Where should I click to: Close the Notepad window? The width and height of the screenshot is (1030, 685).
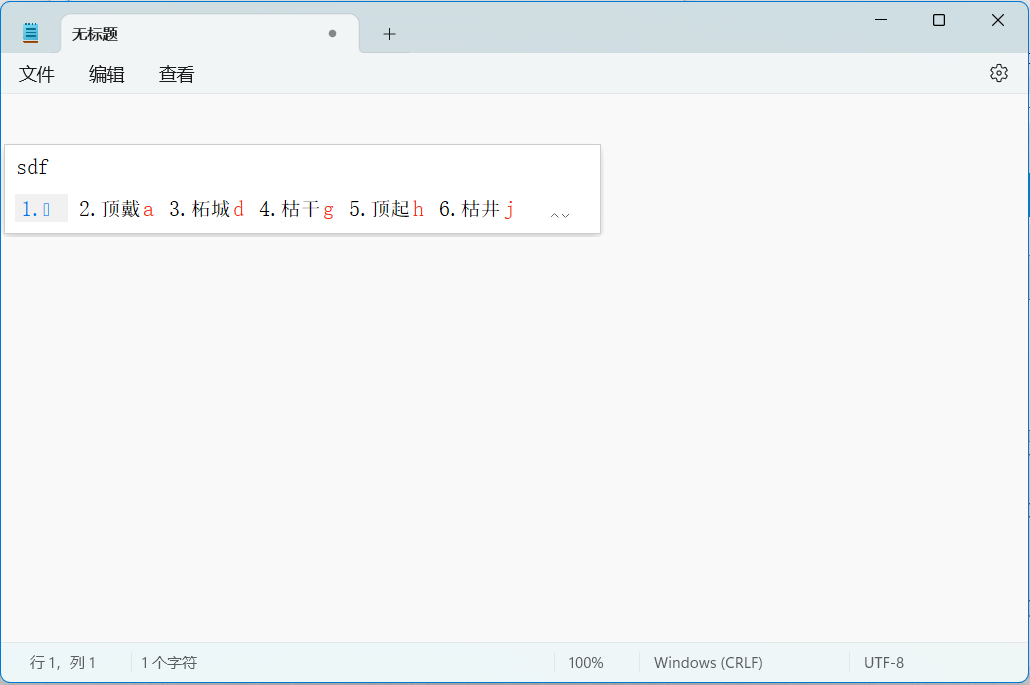pos(997,20)
